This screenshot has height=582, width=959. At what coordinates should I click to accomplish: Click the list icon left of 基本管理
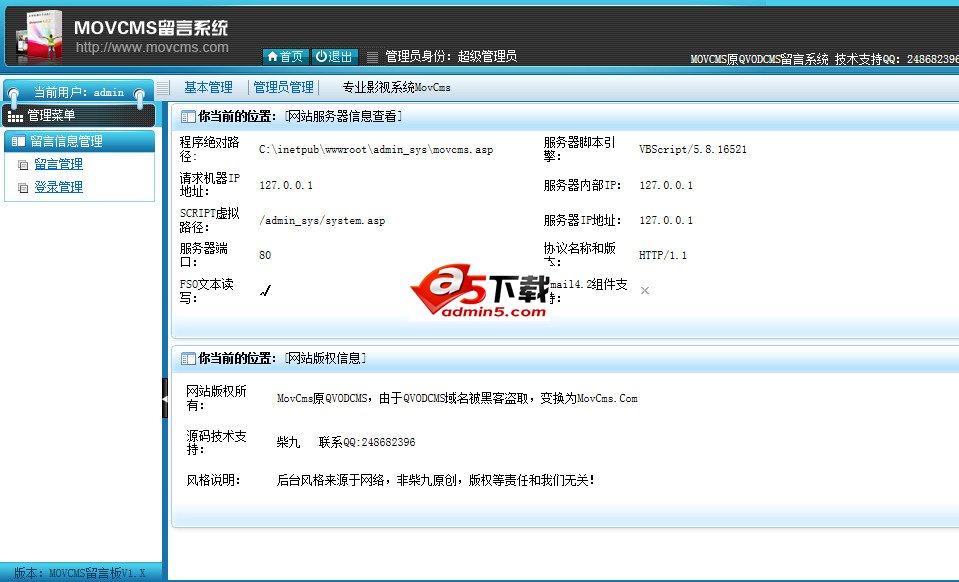click(x=163, y=87)
